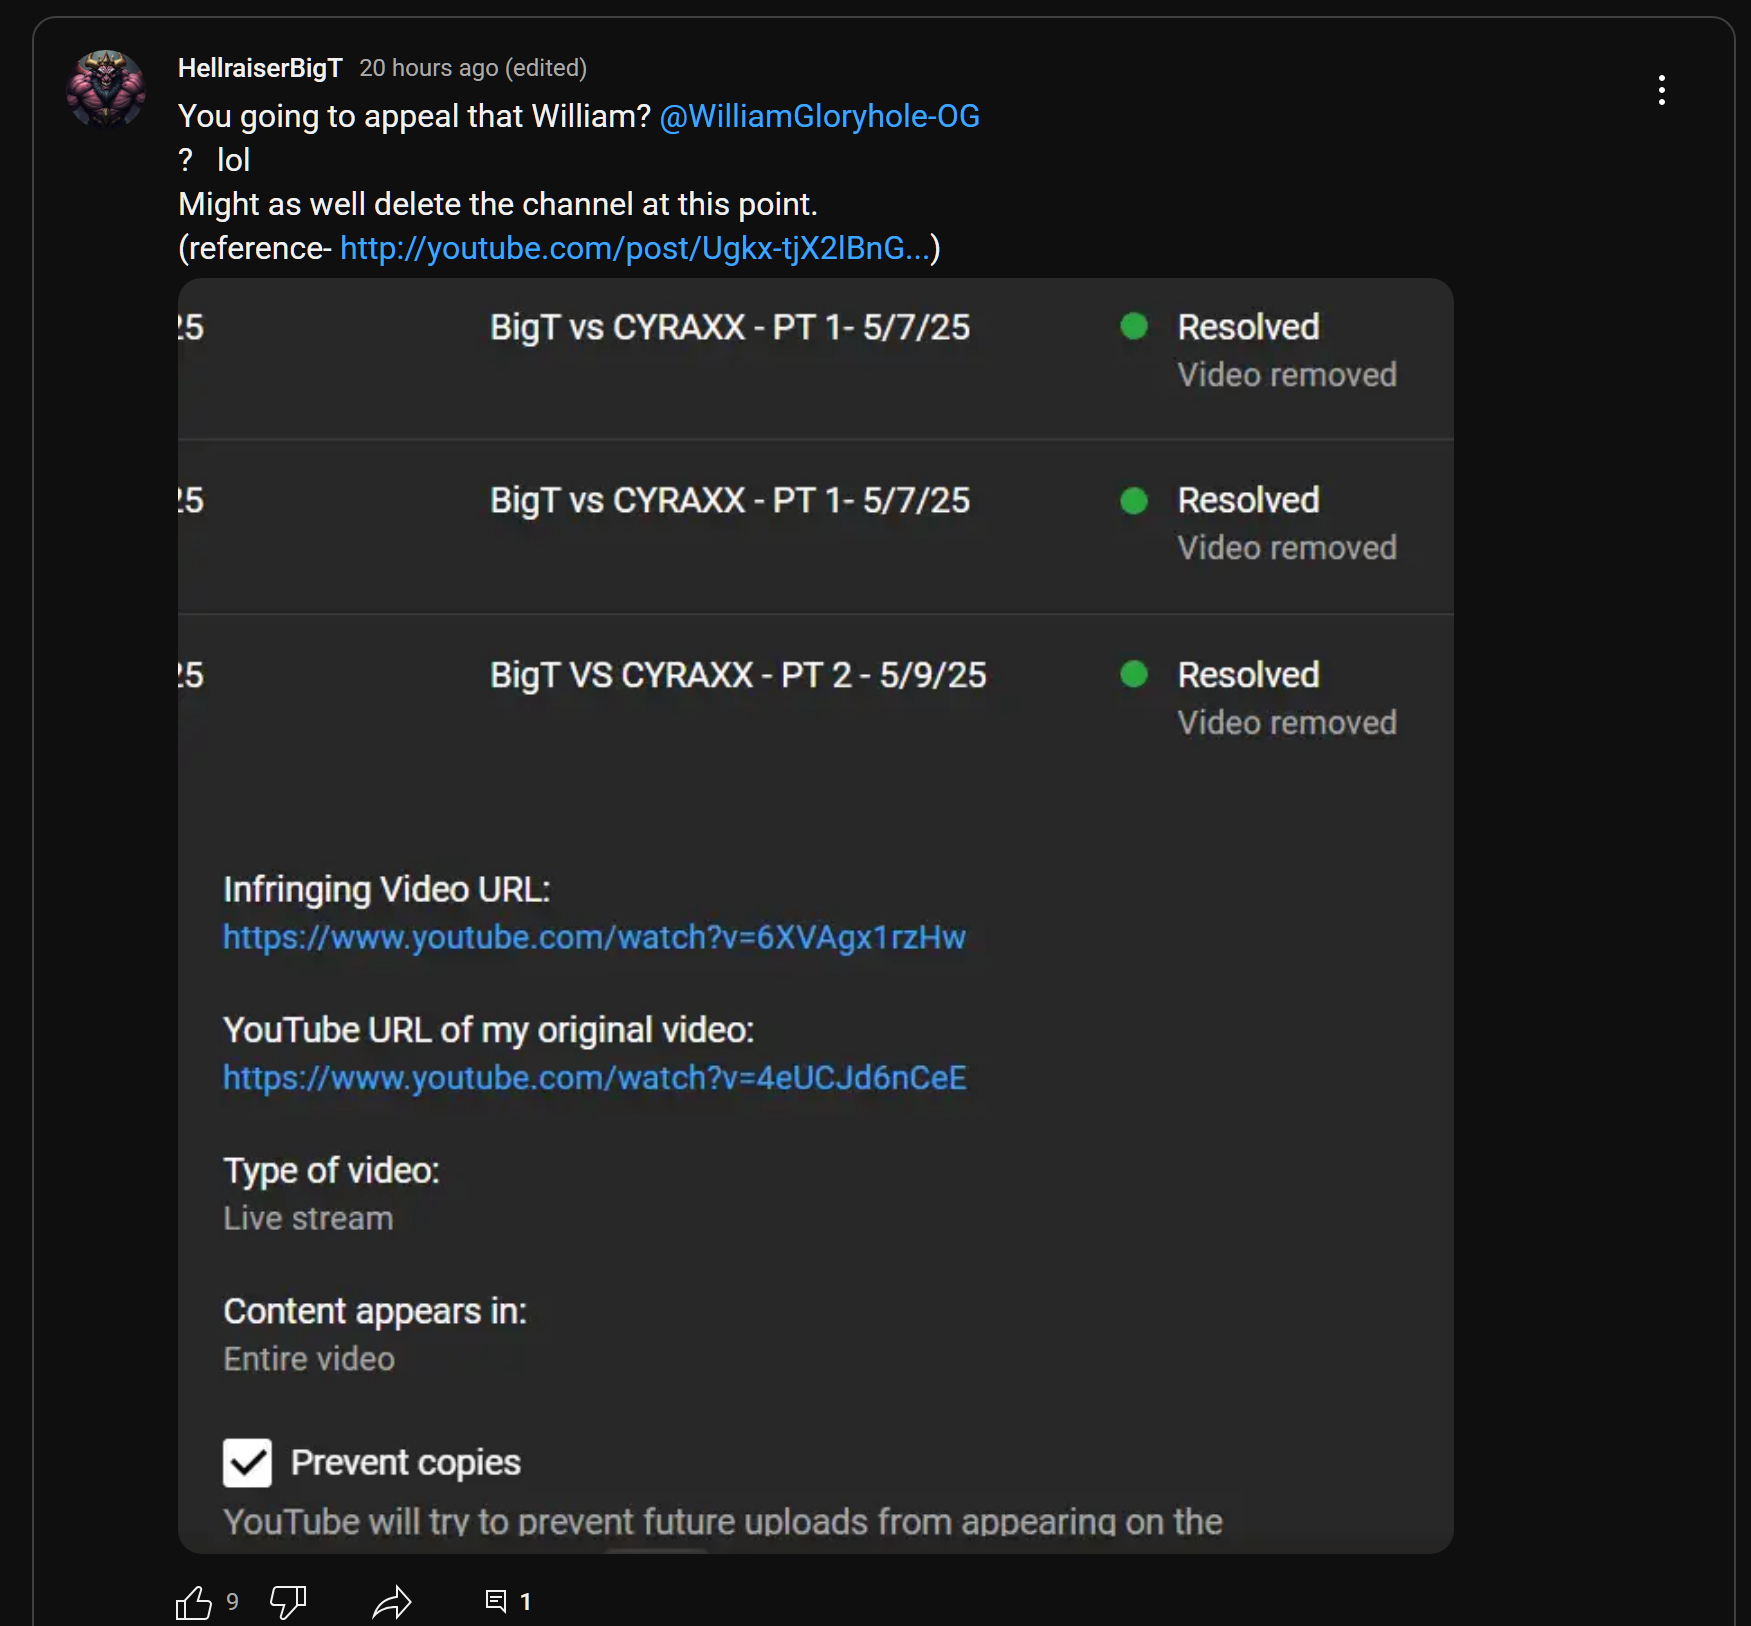Click the like count '9'
Viewport: 1751px width, 1626px height.
(232, 1602)
